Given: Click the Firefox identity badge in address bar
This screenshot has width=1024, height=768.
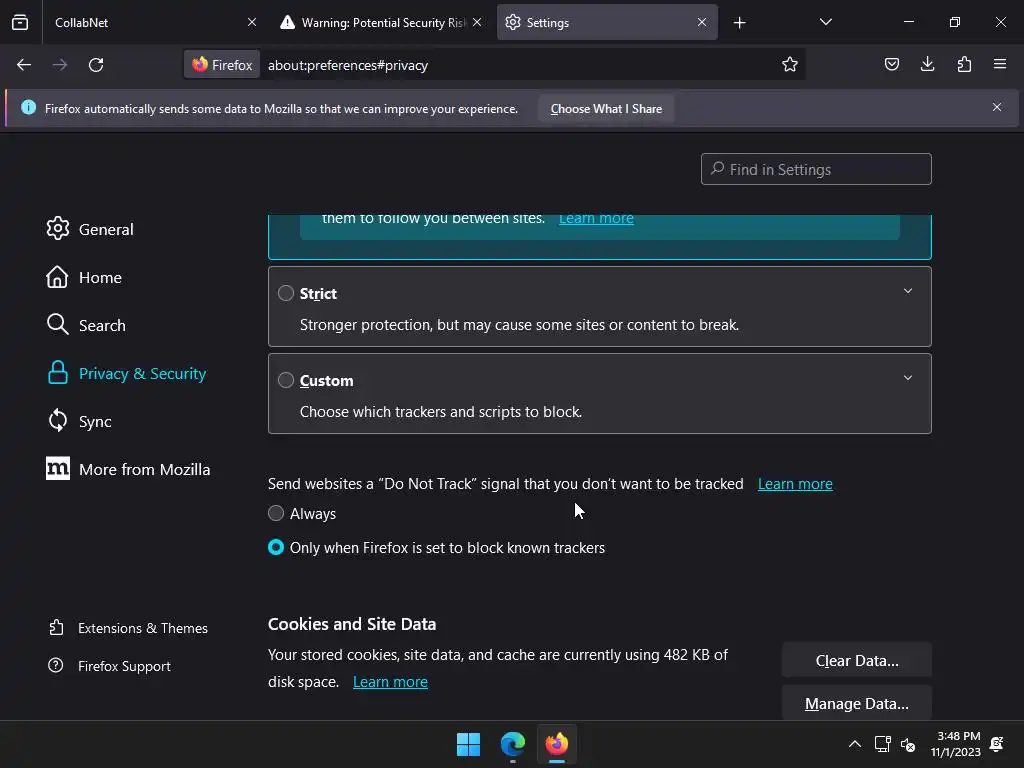Looking at the screenshot, I should pyautogui.click(x=222, y=65).
